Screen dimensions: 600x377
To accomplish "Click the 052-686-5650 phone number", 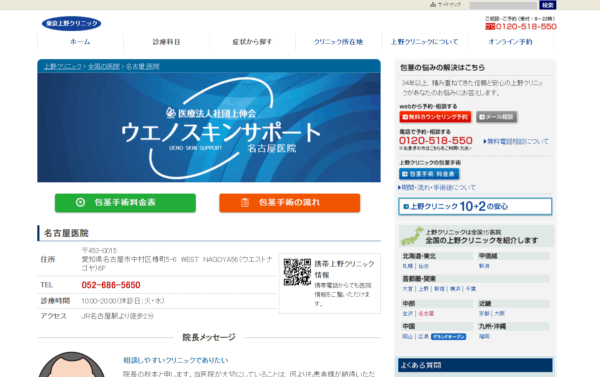I will tap(111, 285).
